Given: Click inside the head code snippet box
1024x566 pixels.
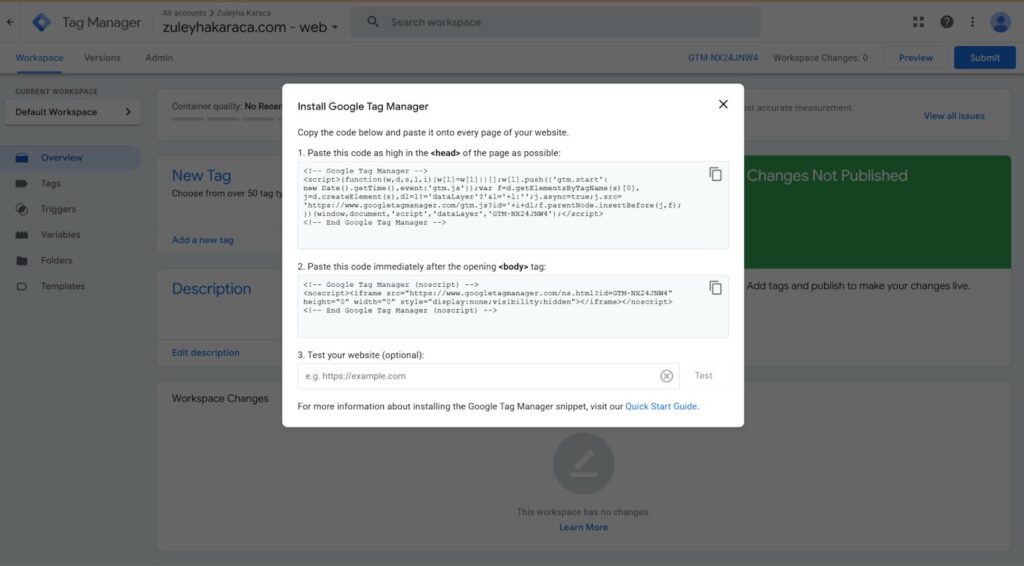Looking at the screenshot, I should click(x=513, y=205).
